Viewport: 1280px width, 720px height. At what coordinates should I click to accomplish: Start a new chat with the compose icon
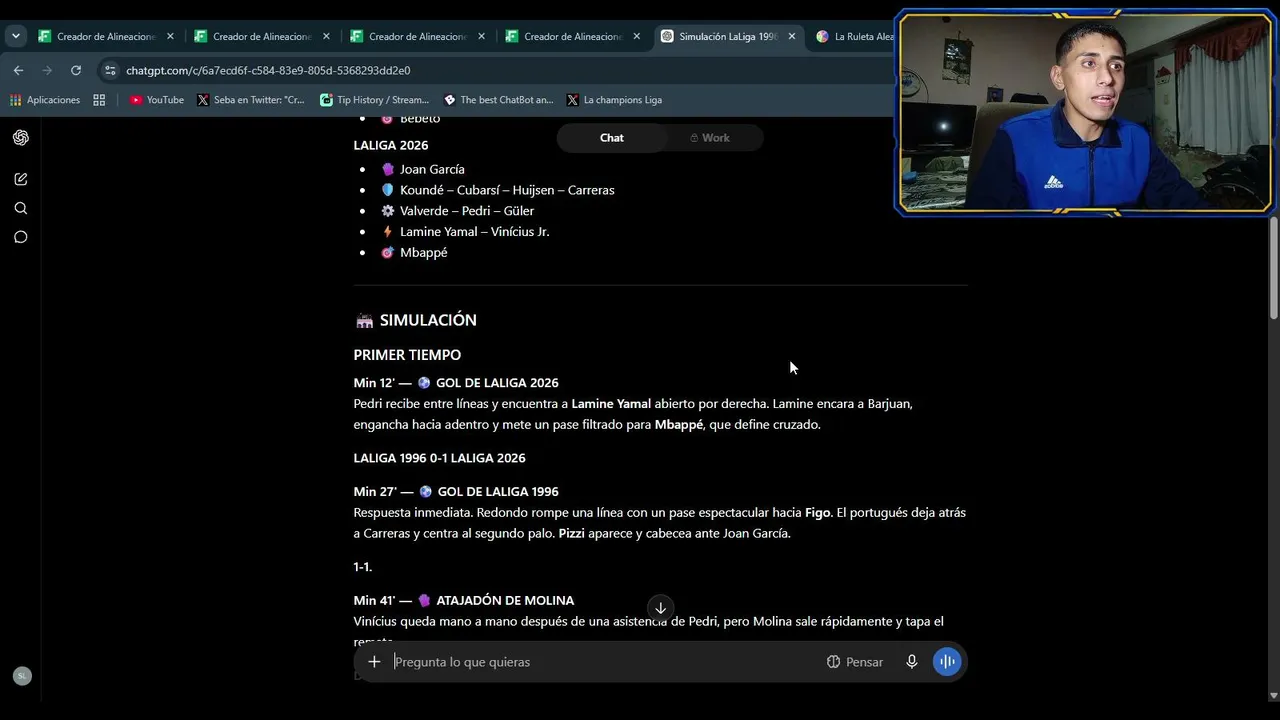pyautogui.click(x=20, y=179)
